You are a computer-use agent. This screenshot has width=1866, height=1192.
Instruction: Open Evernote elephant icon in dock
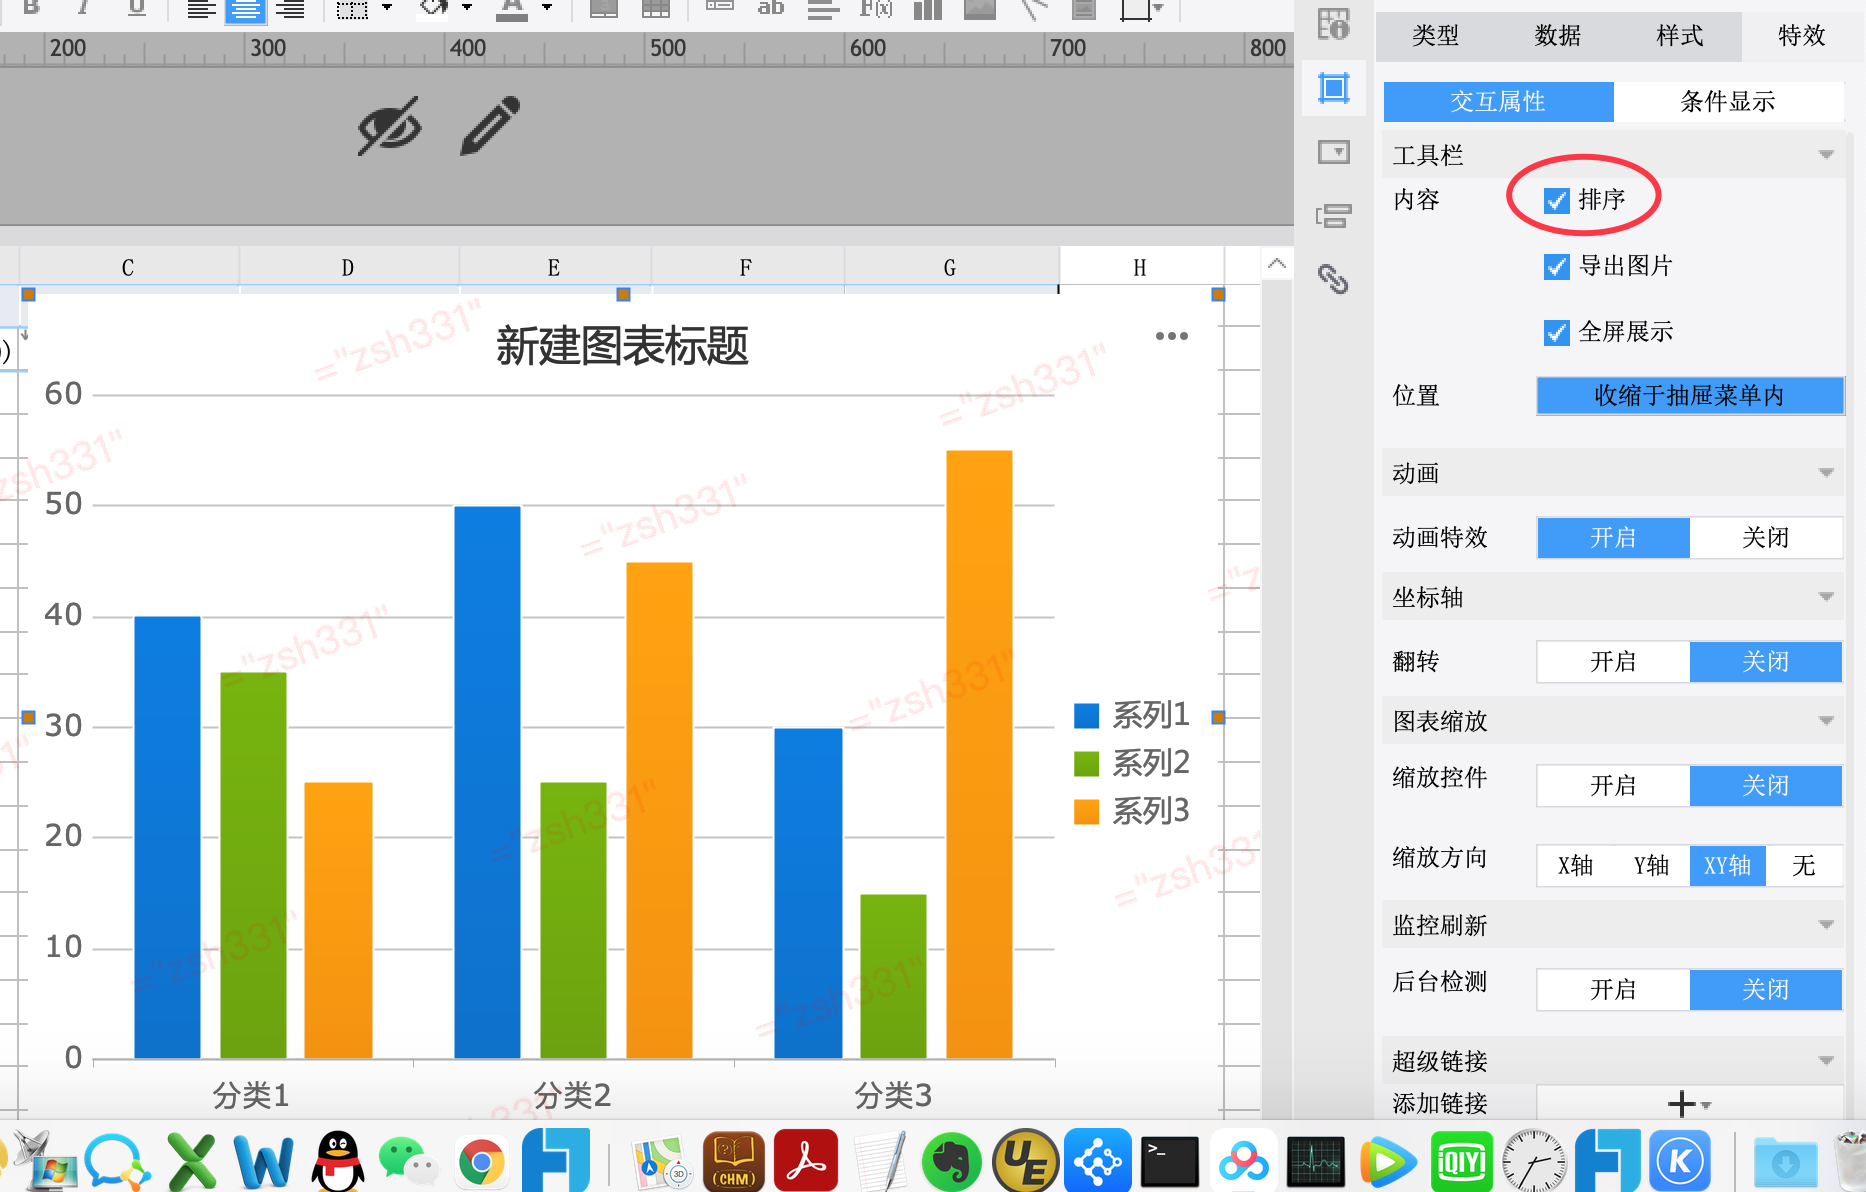[x=951, y=1162]
